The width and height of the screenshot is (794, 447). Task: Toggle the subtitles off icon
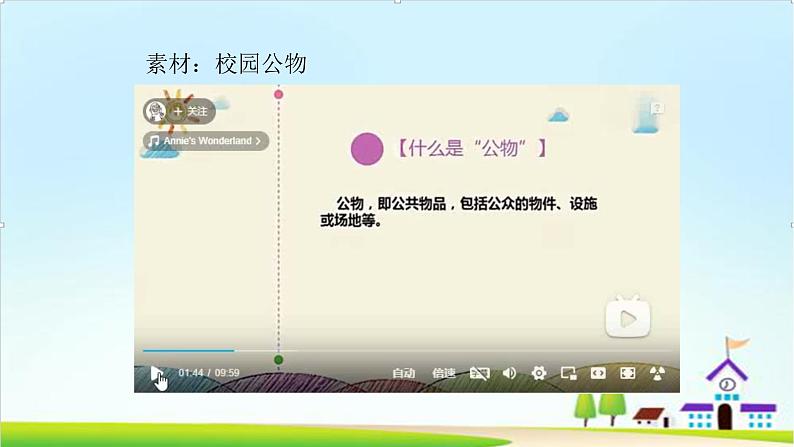(x=479, y=373)
